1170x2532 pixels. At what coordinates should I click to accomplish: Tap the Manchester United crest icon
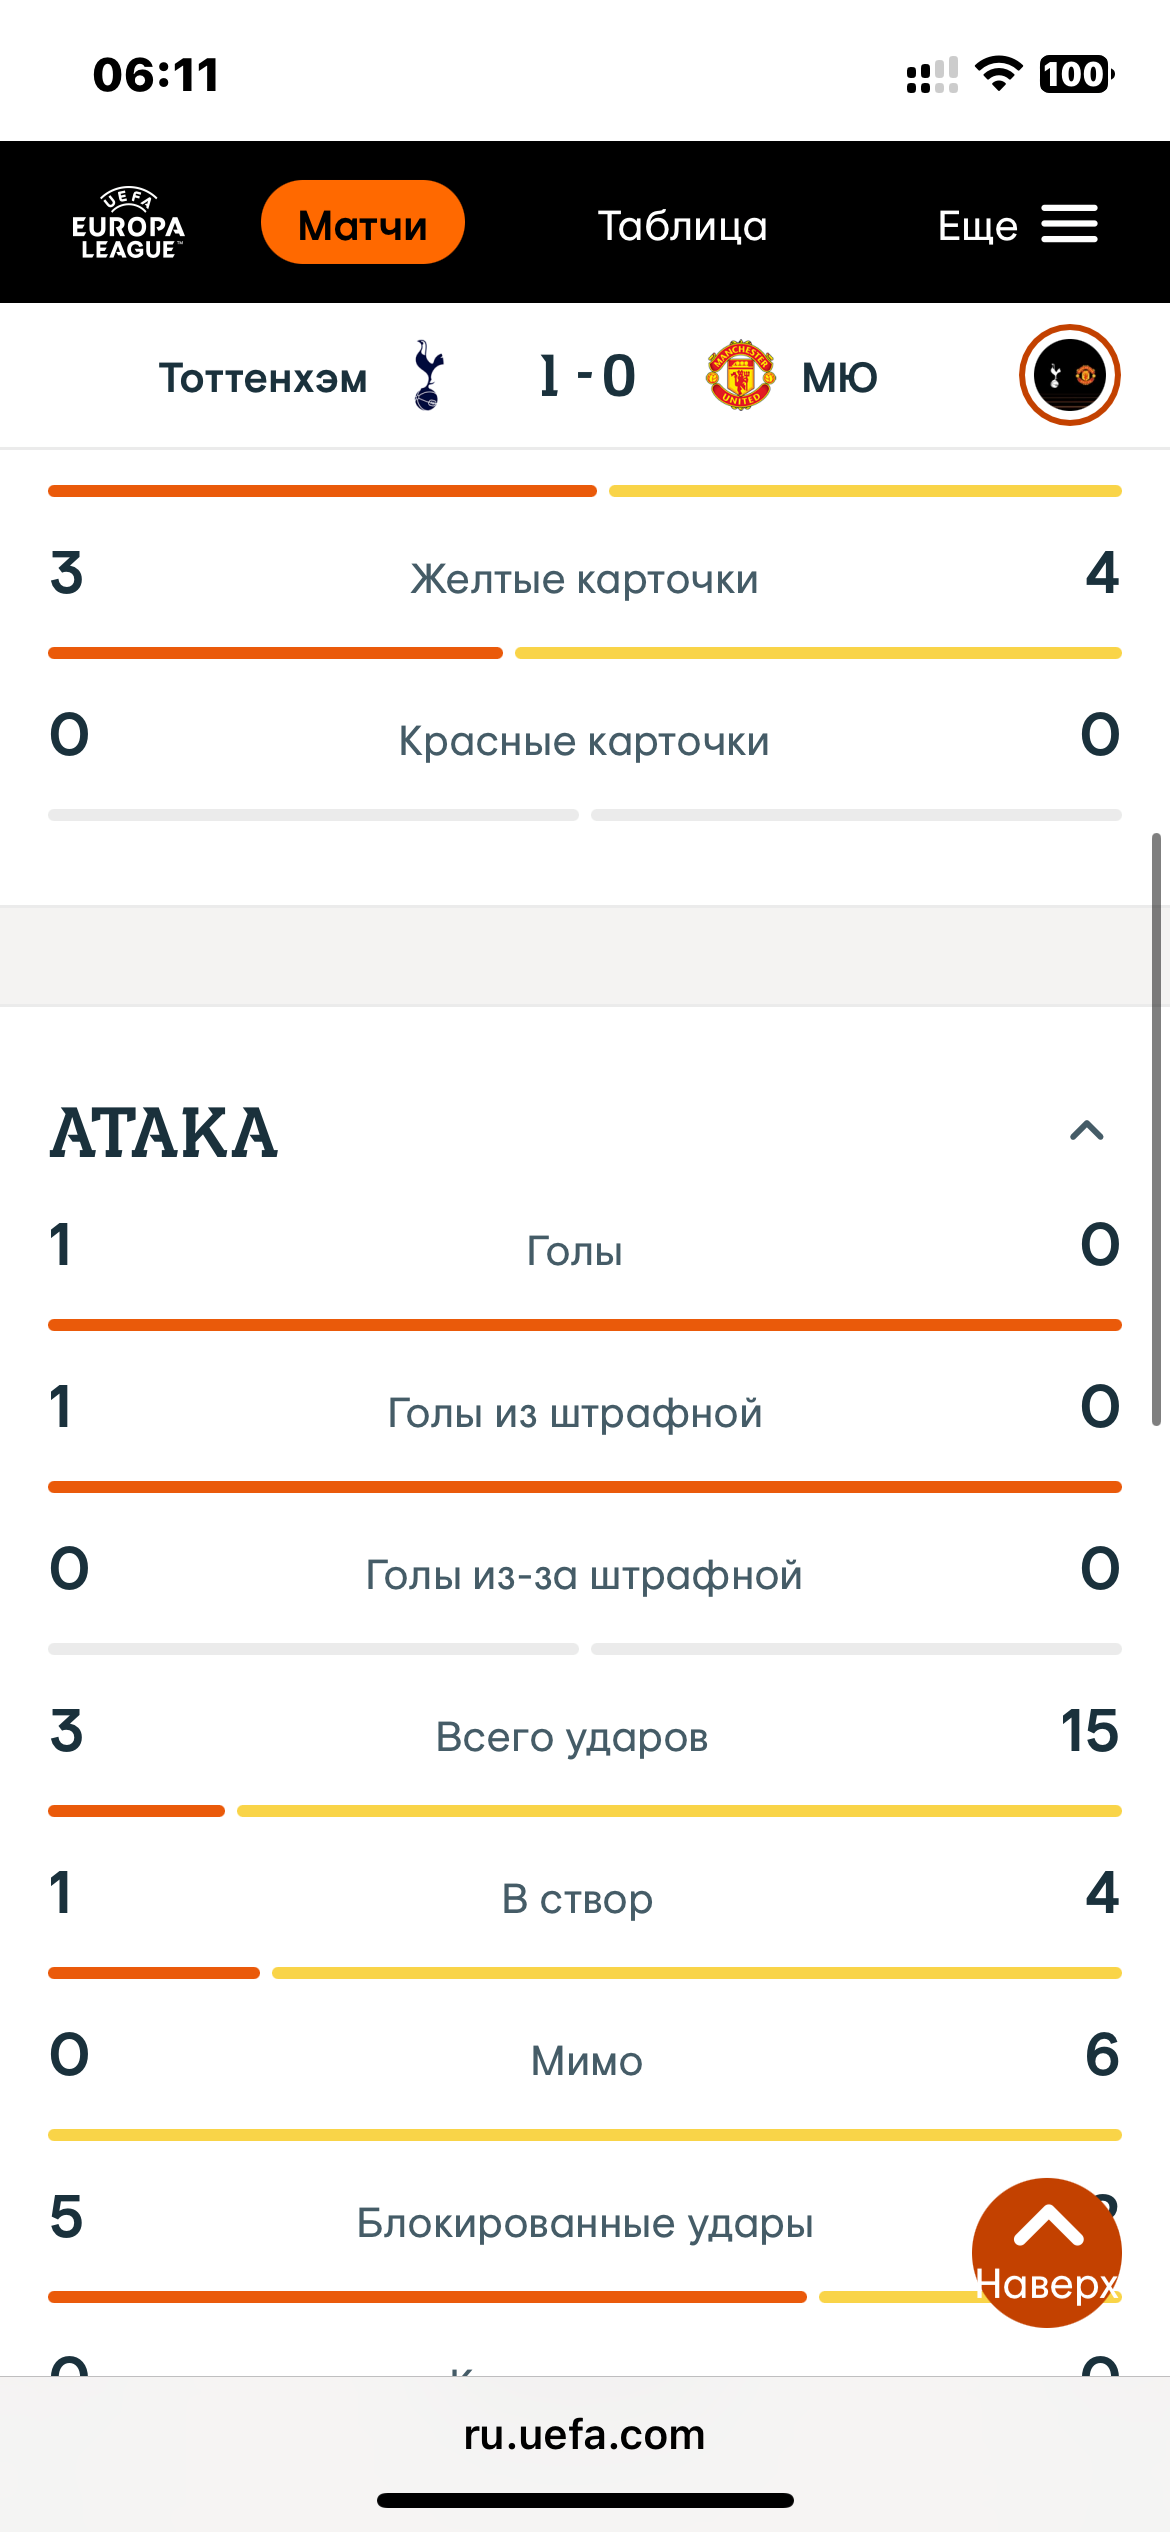pos(740,376)
